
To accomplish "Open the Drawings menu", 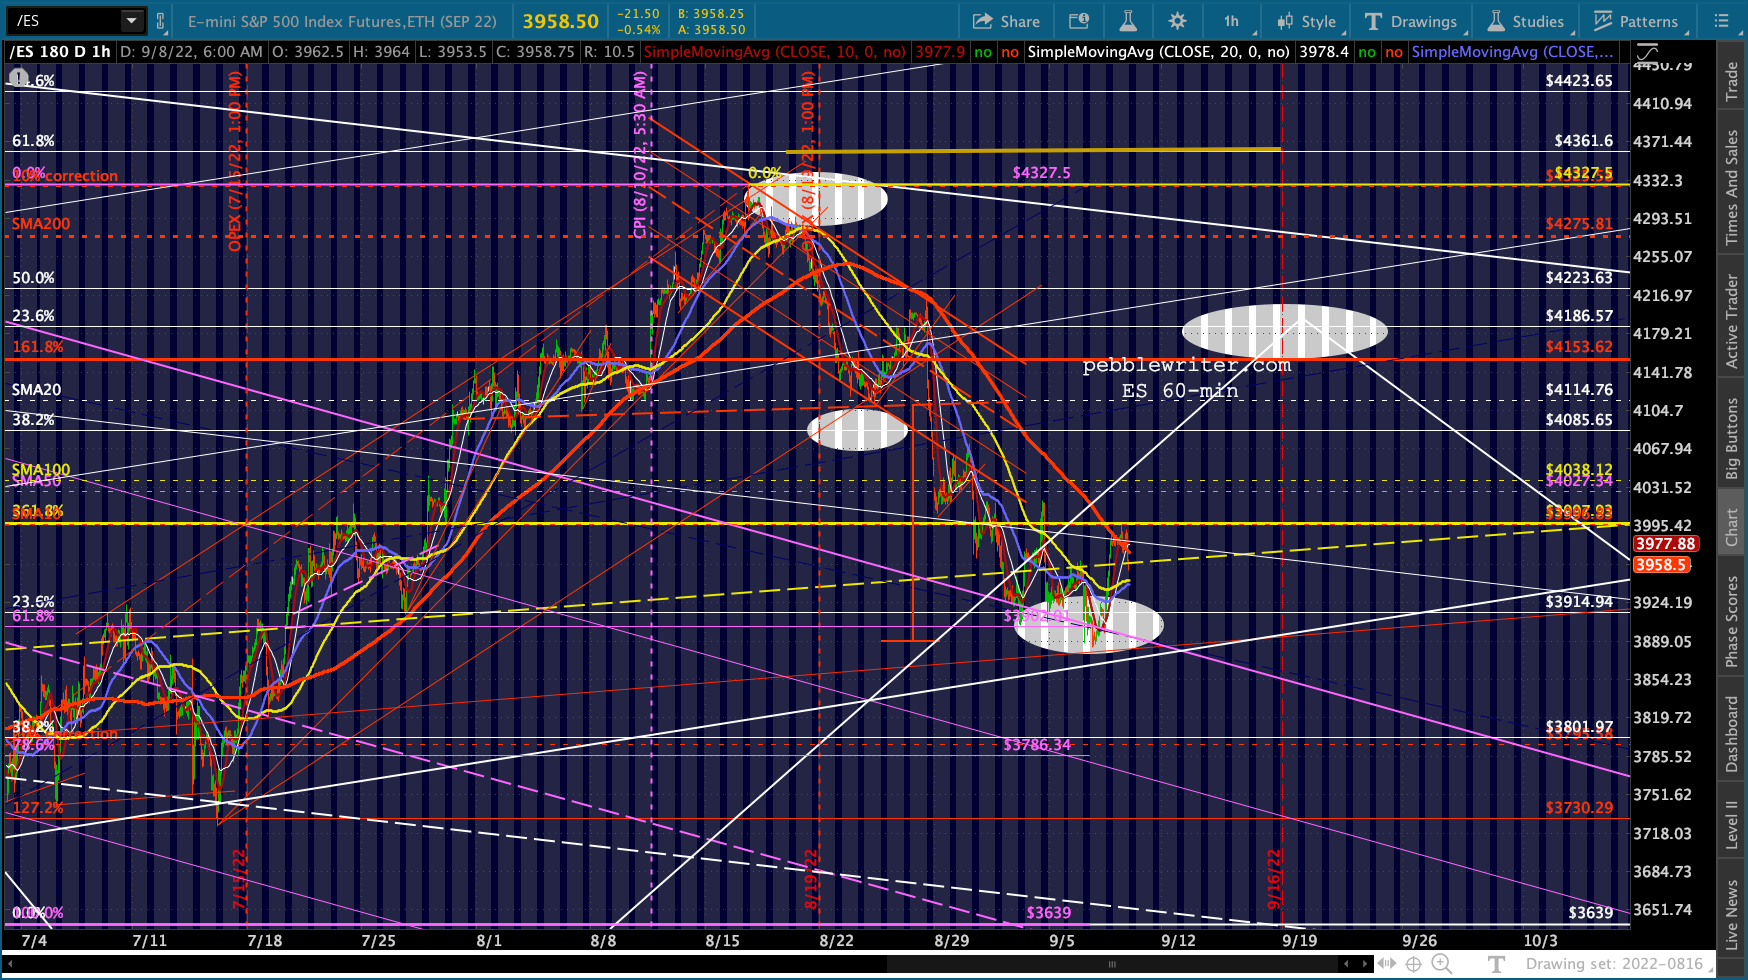I will (x=1411, y=21).
